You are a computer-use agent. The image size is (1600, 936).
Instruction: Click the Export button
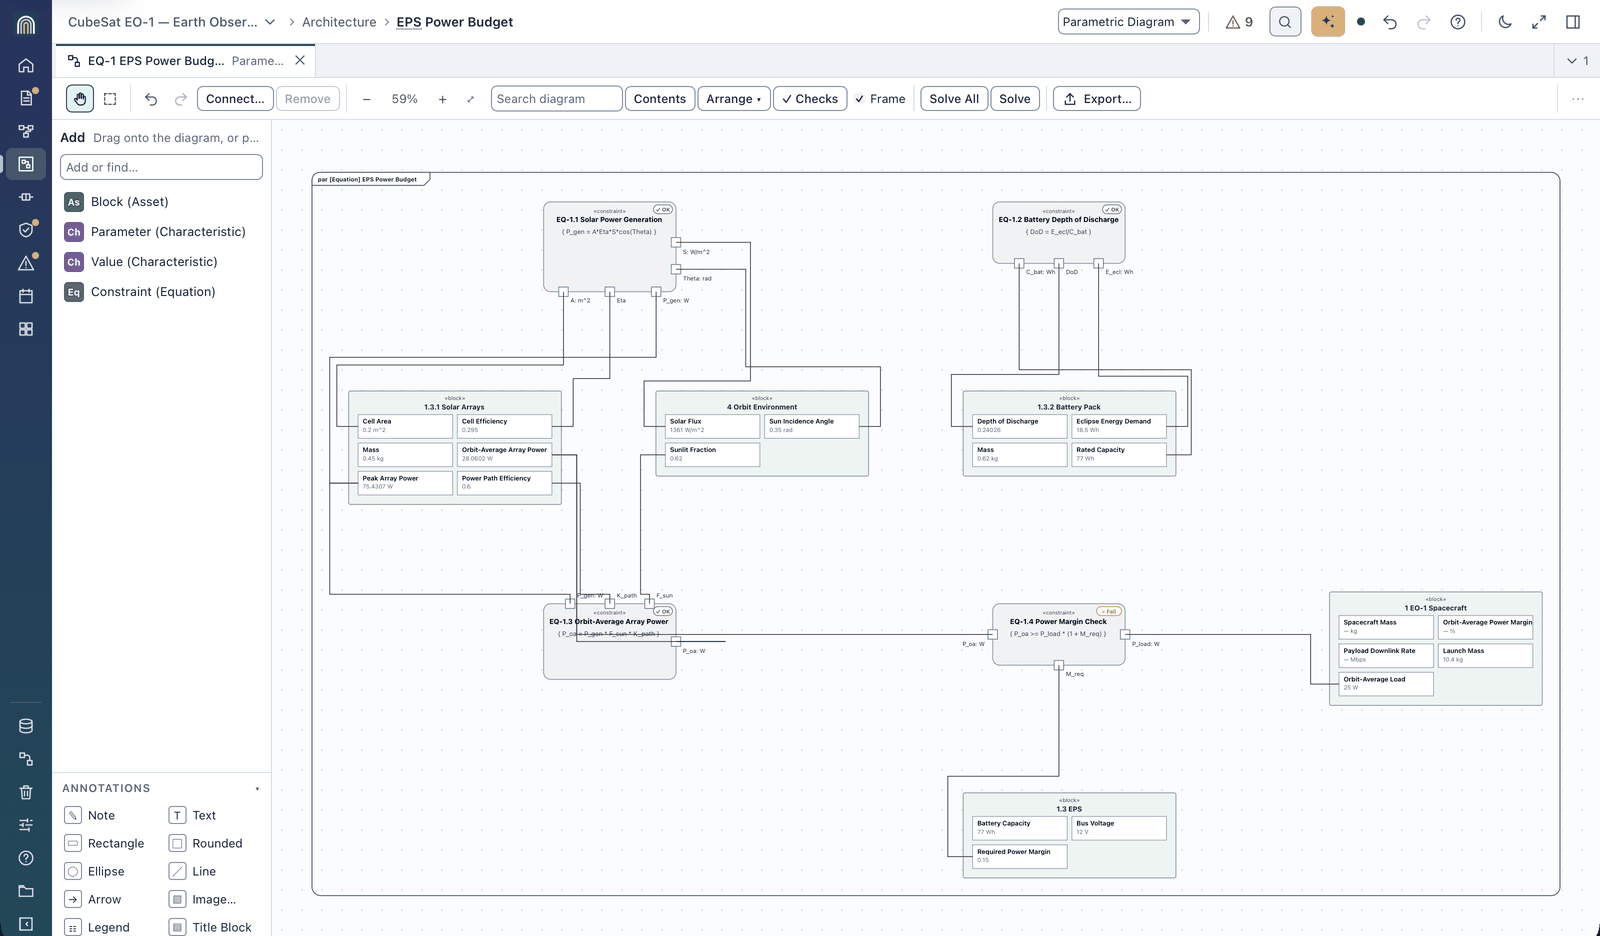tap(1097, 99)
